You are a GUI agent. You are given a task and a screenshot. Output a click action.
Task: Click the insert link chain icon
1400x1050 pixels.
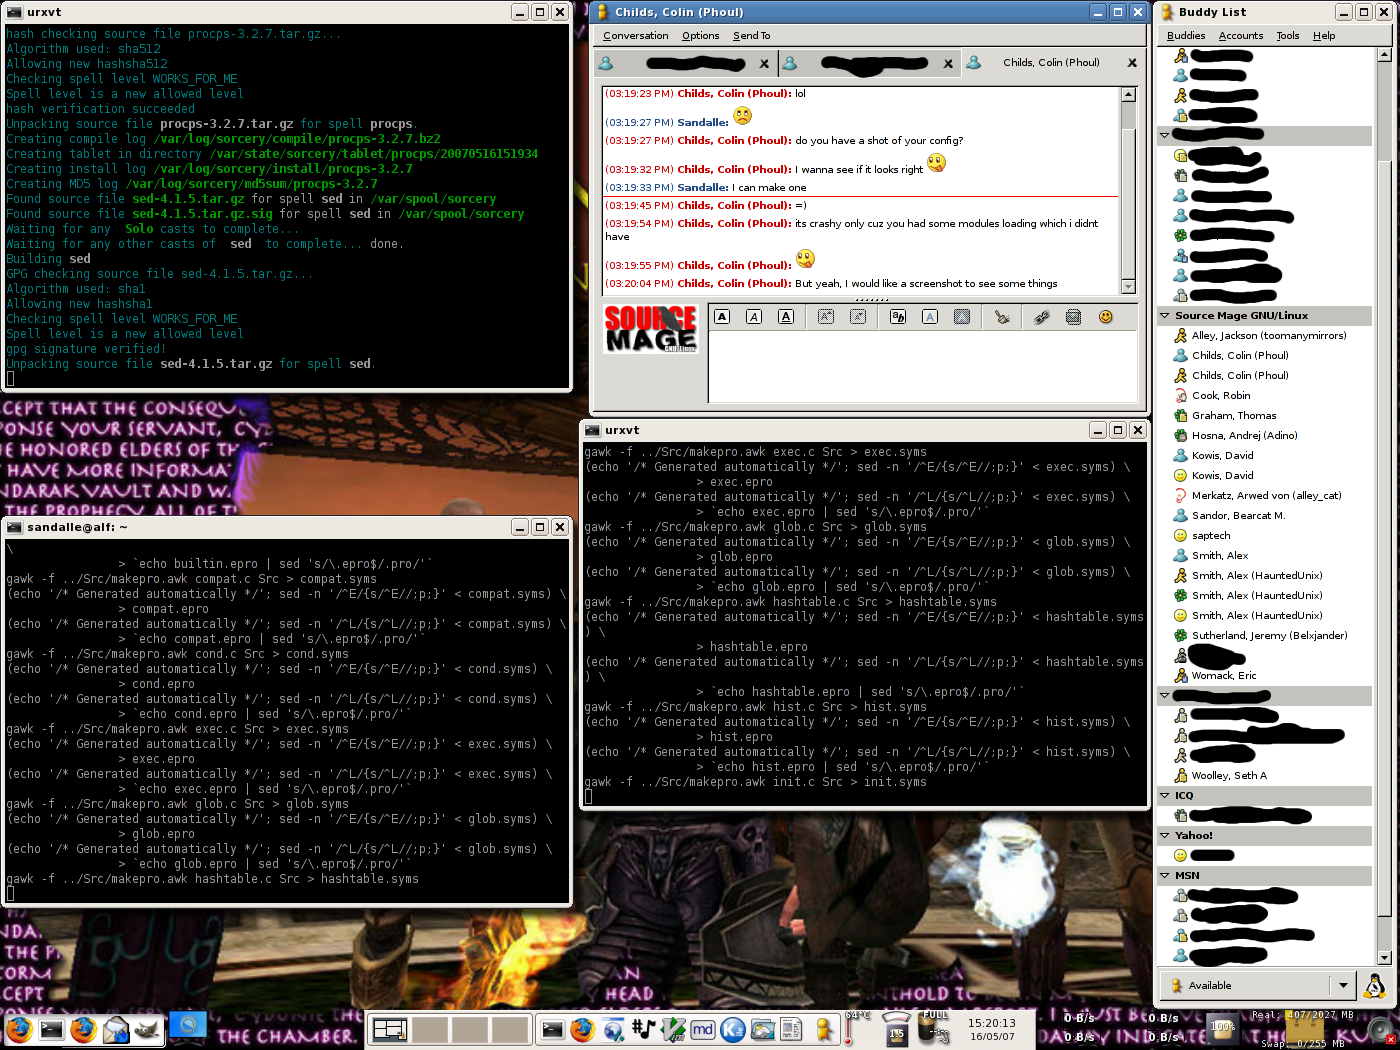(1041, 317)
